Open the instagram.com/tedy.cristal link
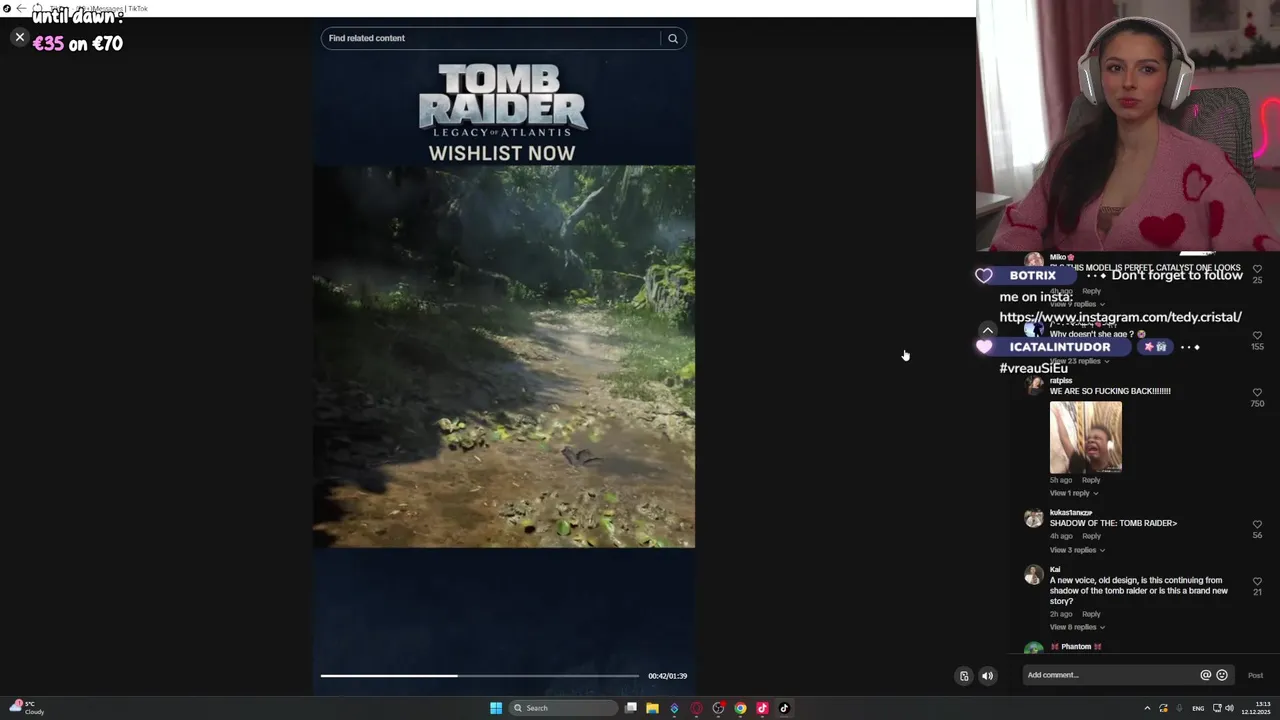Screen dimensions: 1280x720 coord(1120,317)
